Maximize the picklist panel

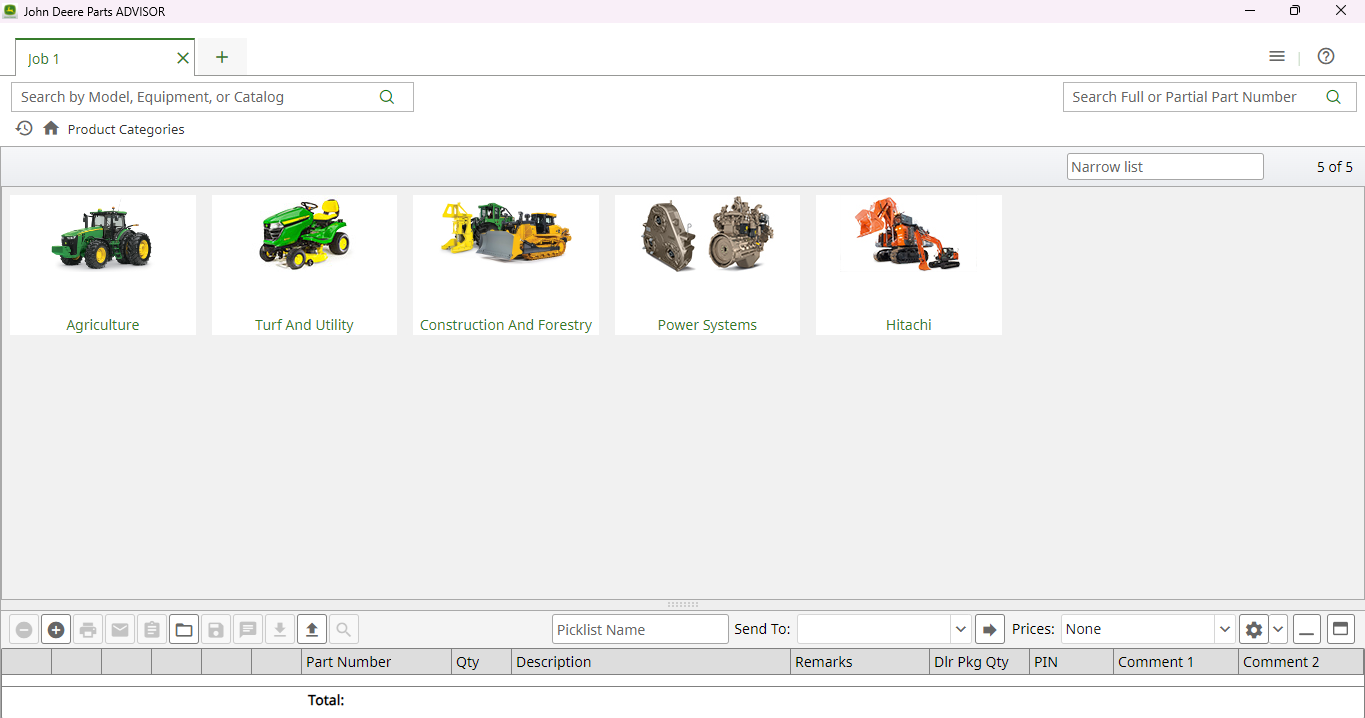(x=1341, y=630)
